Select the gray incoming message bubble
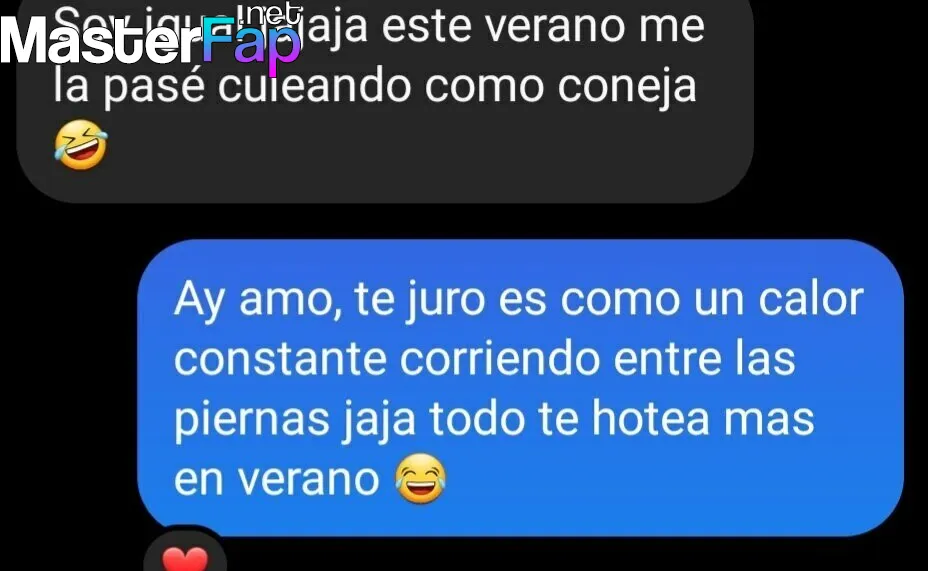Screen dimensions: 928x571 click(x=385, y=101)
